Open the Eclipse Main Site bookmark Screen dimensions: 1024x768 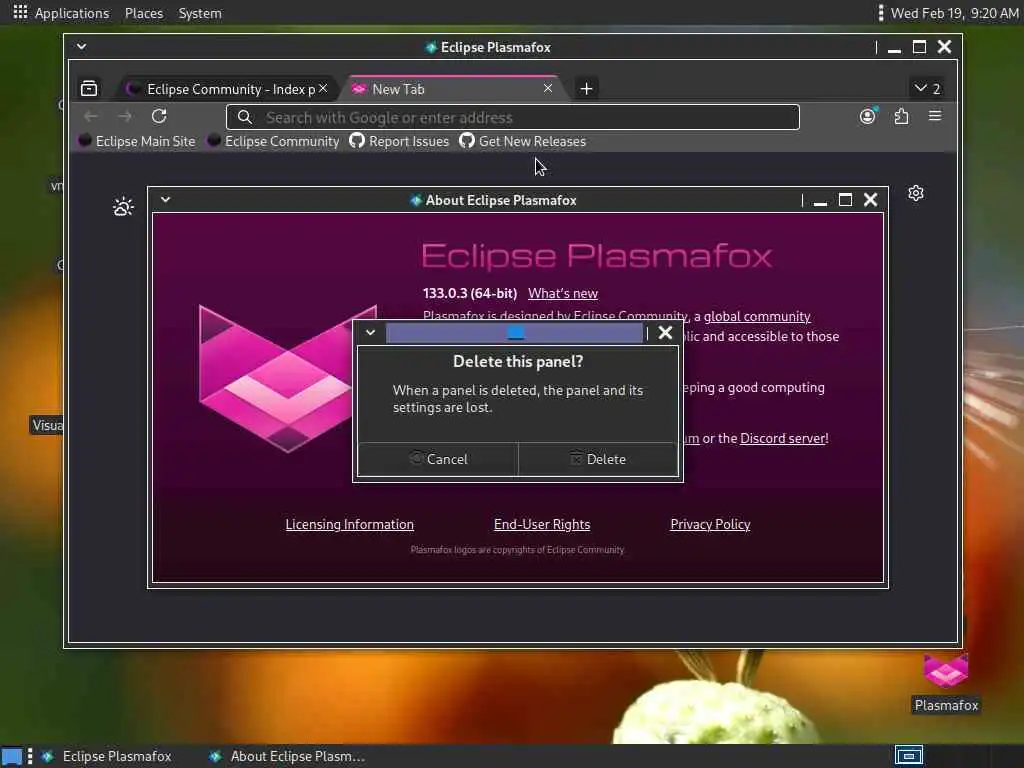pos(136,141)
